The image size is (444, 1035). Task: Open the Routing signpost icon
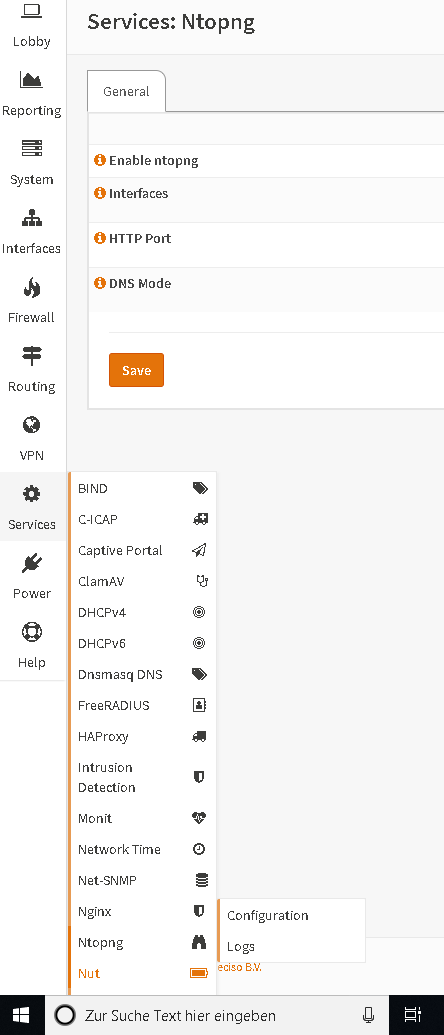[32, 356]
